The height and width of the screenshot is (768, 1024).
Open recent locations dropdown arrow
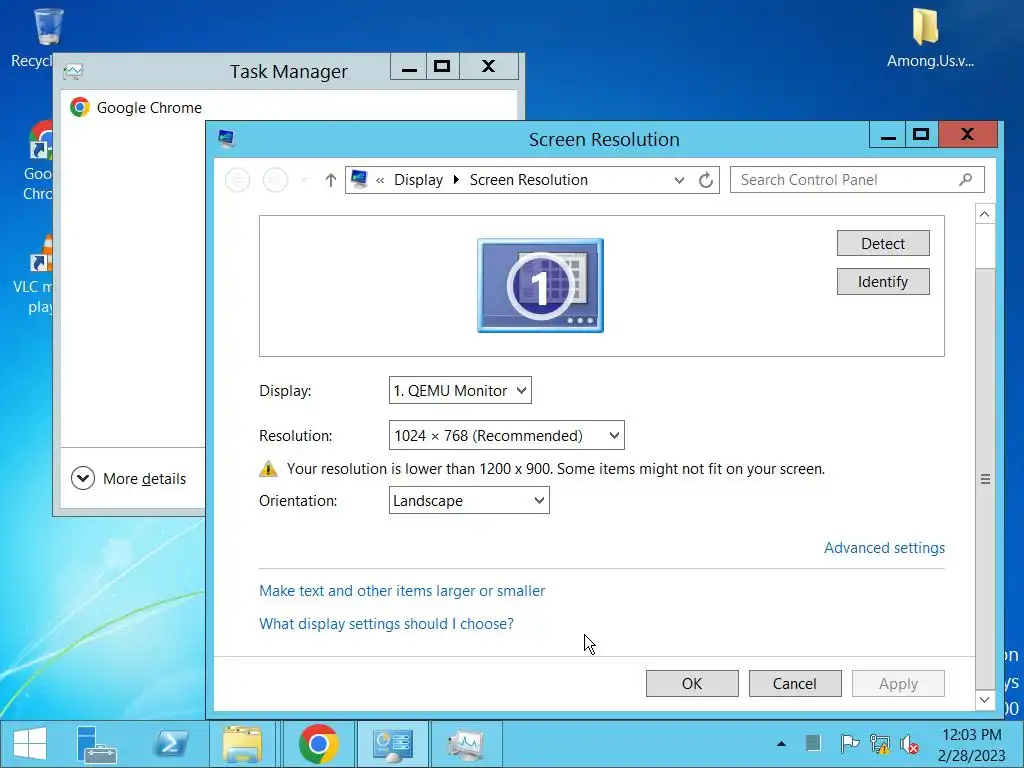point(304,180)
